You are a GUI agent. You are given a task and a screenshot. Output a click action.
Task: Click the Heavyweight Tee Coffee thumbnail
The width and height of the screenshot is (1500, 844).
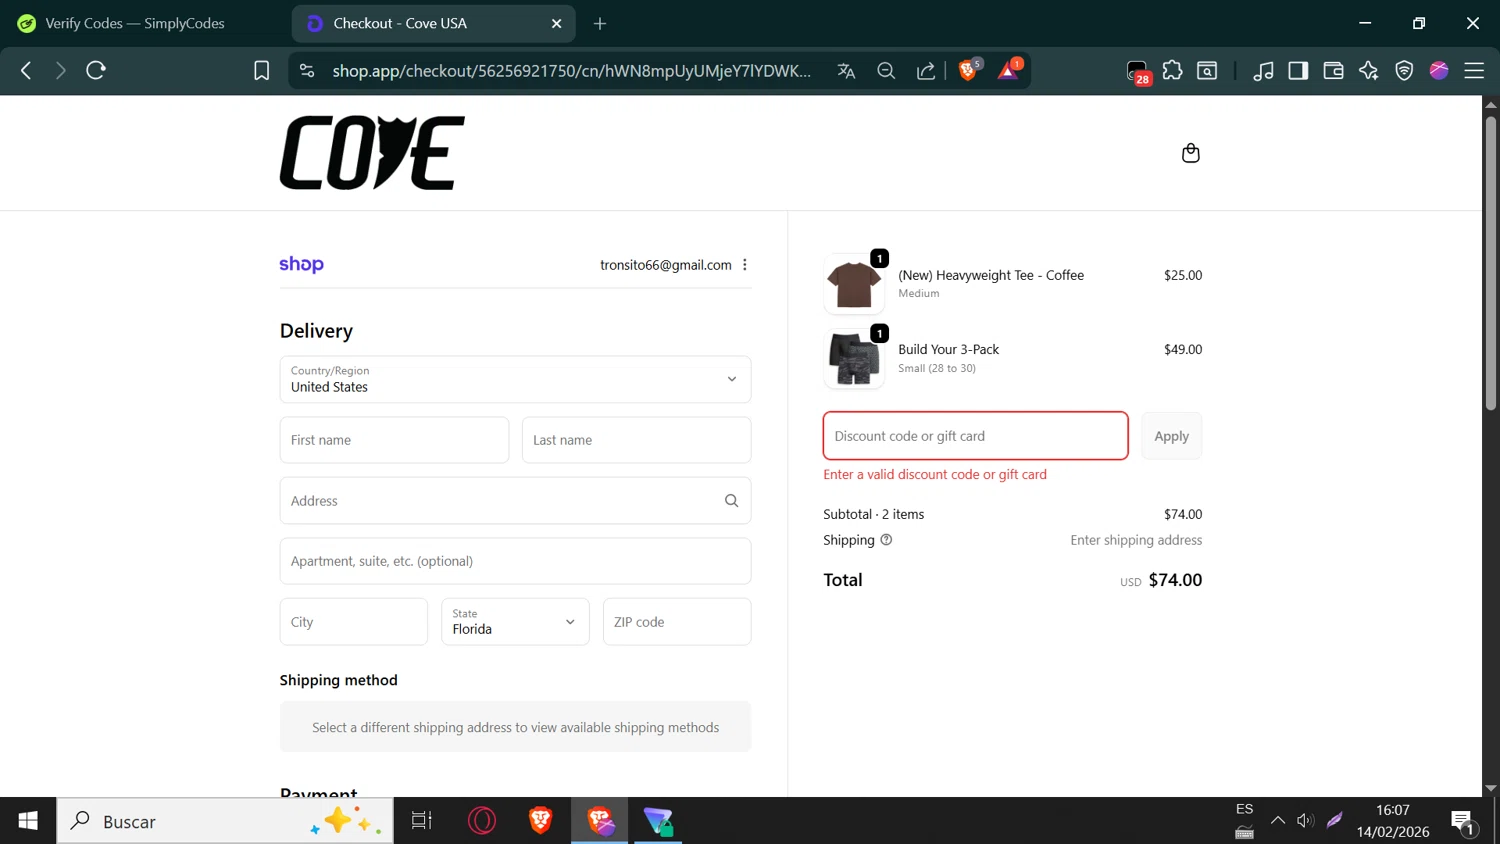[854, 284]
